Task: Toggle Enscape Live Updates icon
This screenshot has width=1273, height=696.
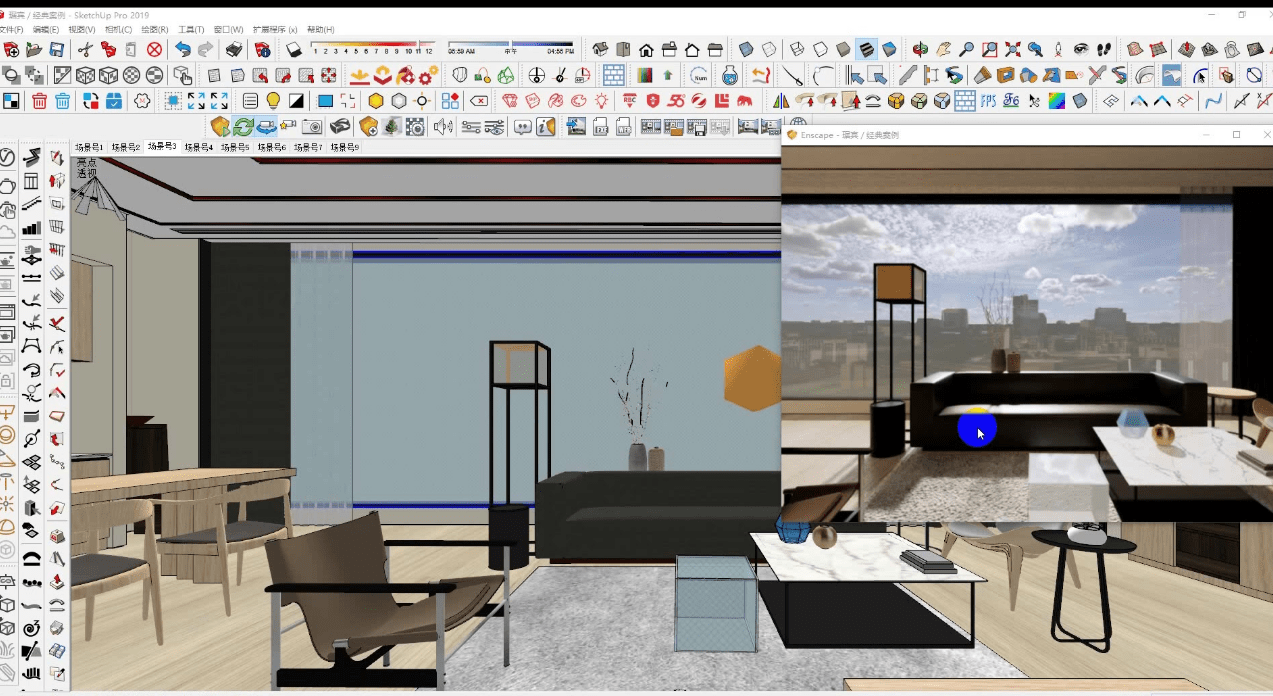Action: pos(243,126)
